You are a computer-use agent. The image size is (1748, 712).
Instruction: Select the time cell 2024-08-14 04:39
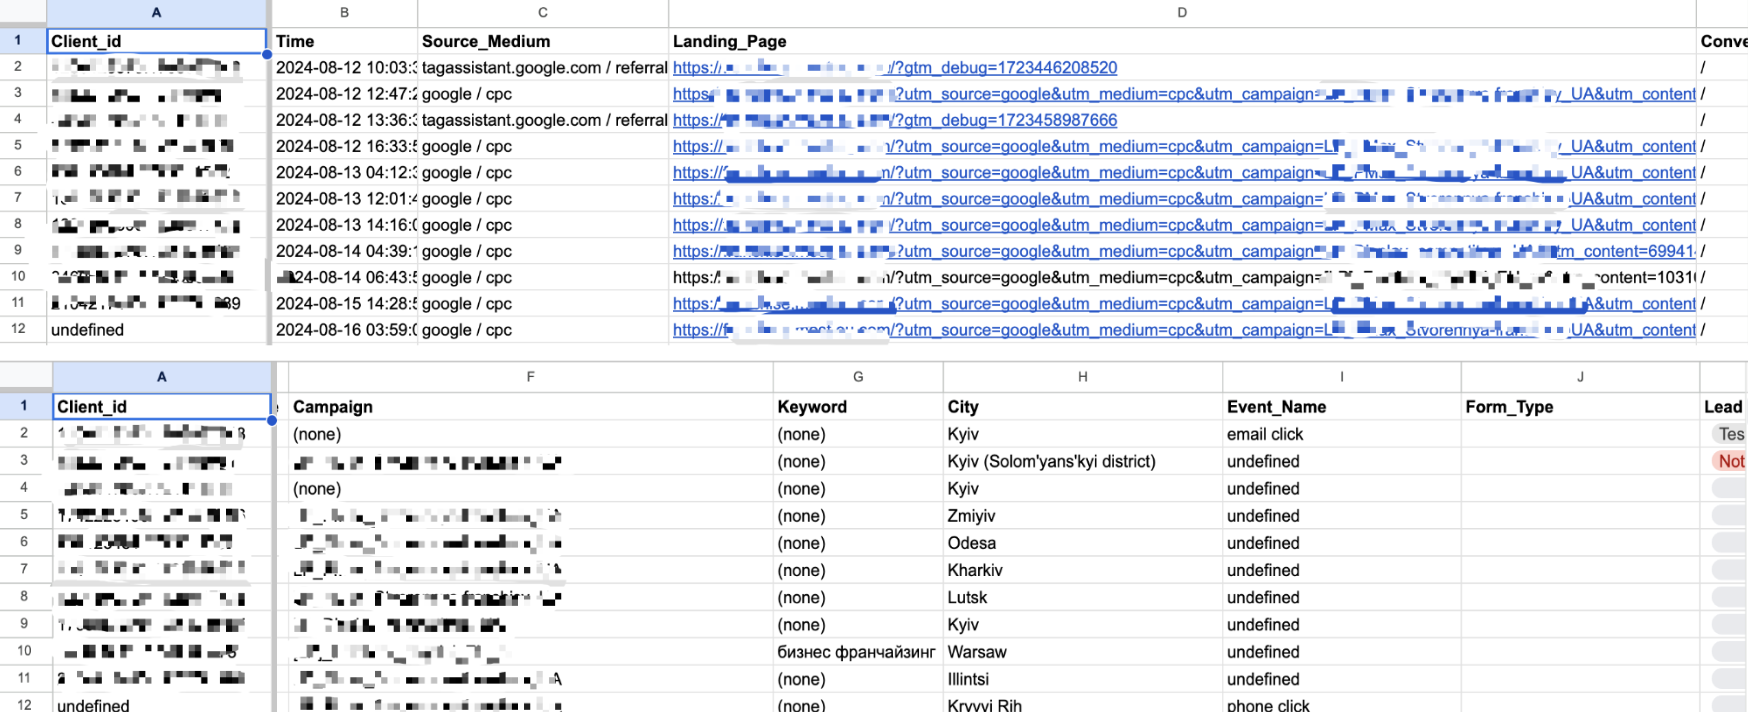344,251
